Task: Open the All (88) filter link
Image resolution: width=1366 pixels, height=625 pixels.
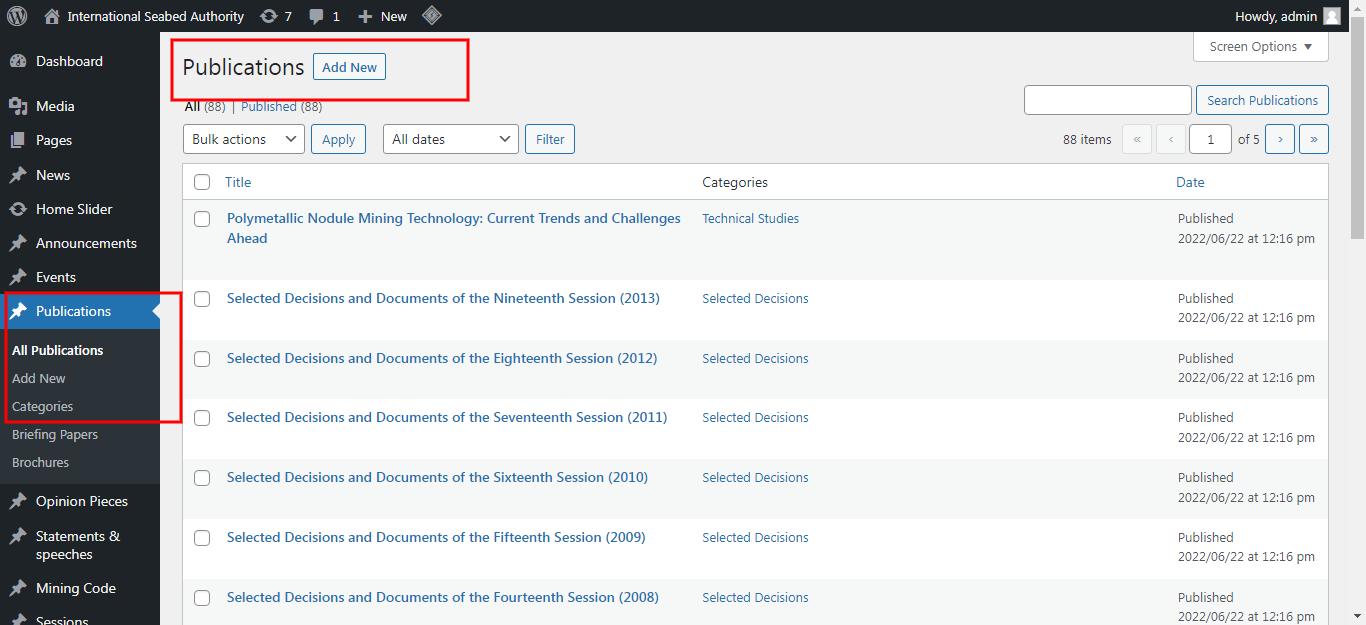Action: [205, 106]
